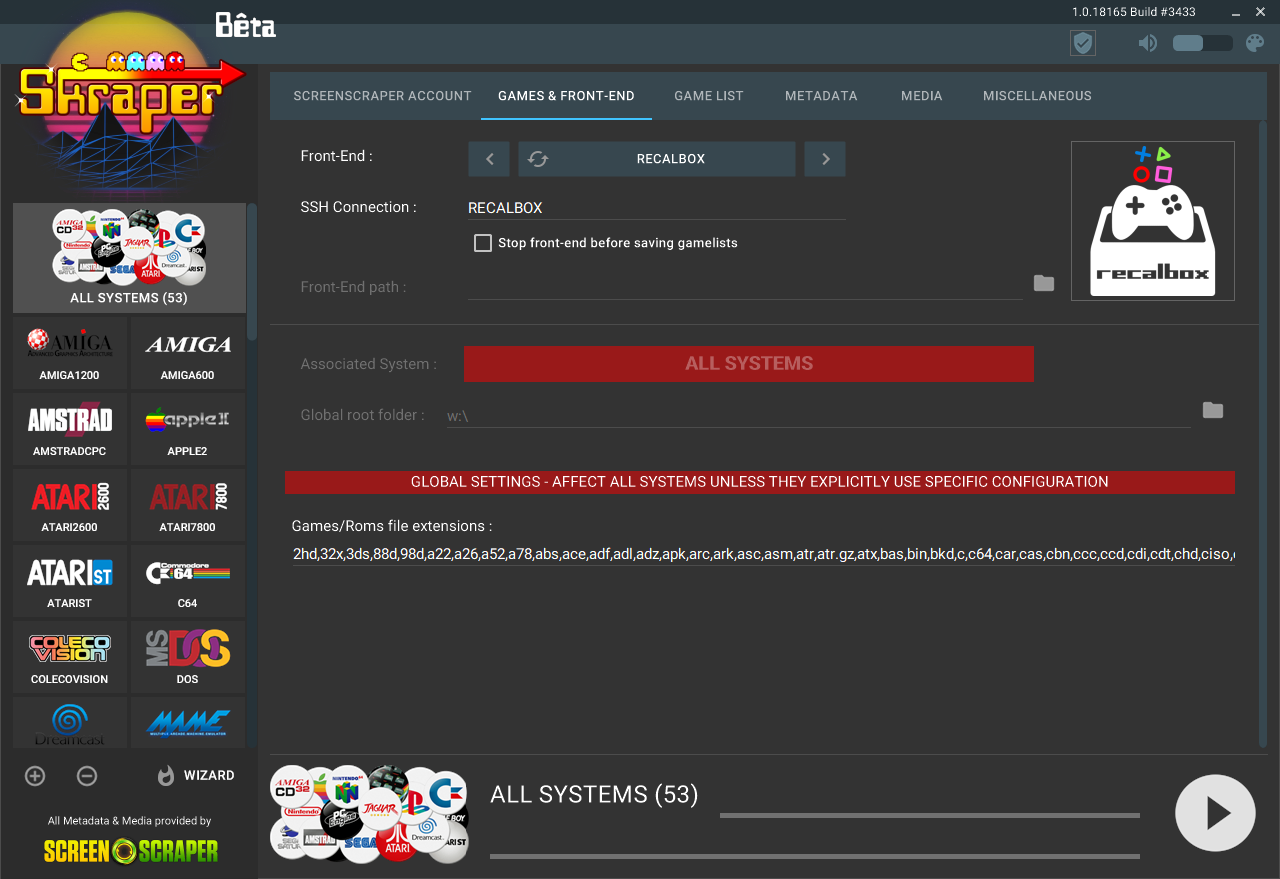Click the settings panel scrollbar

(1262, 433)
